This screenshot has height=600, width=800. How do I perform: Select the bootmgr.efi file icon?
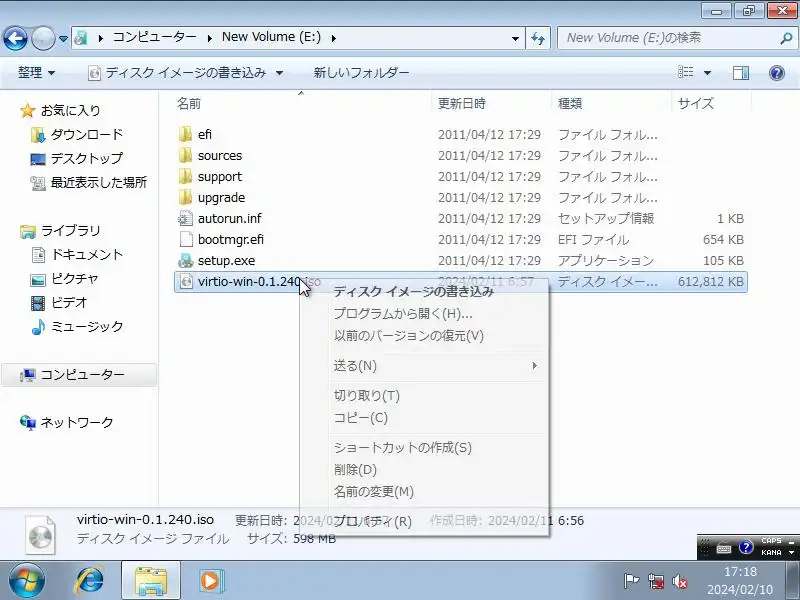click(x=186, y=239)
